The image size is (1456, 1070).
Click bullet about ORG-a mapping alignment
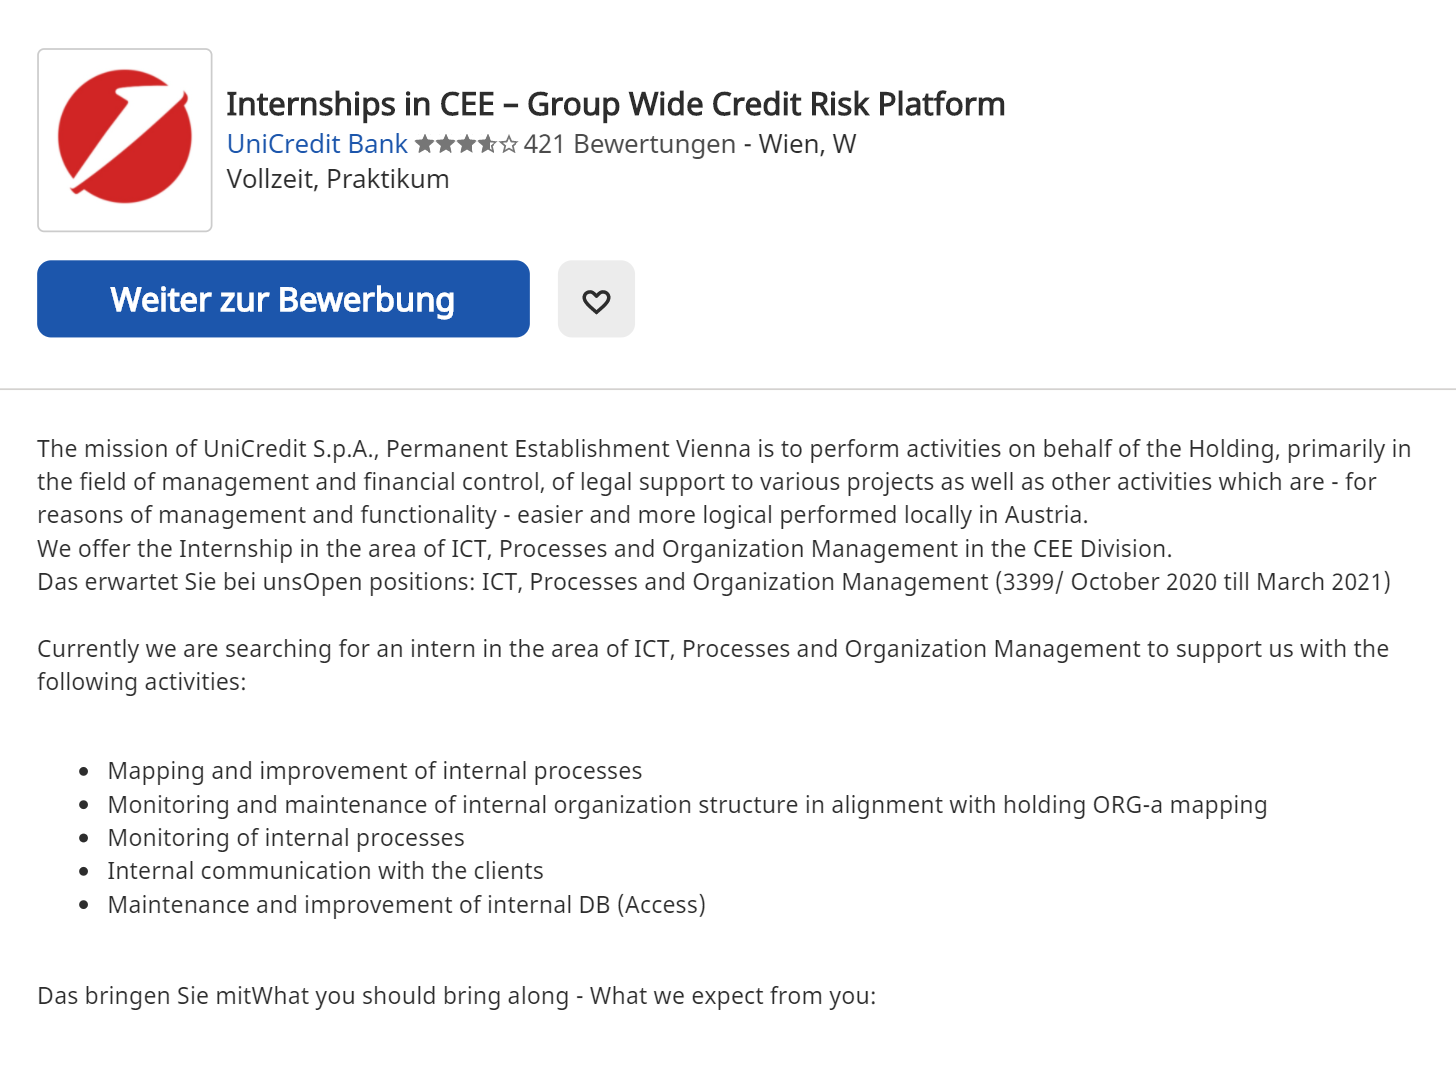tap(687, 805)
